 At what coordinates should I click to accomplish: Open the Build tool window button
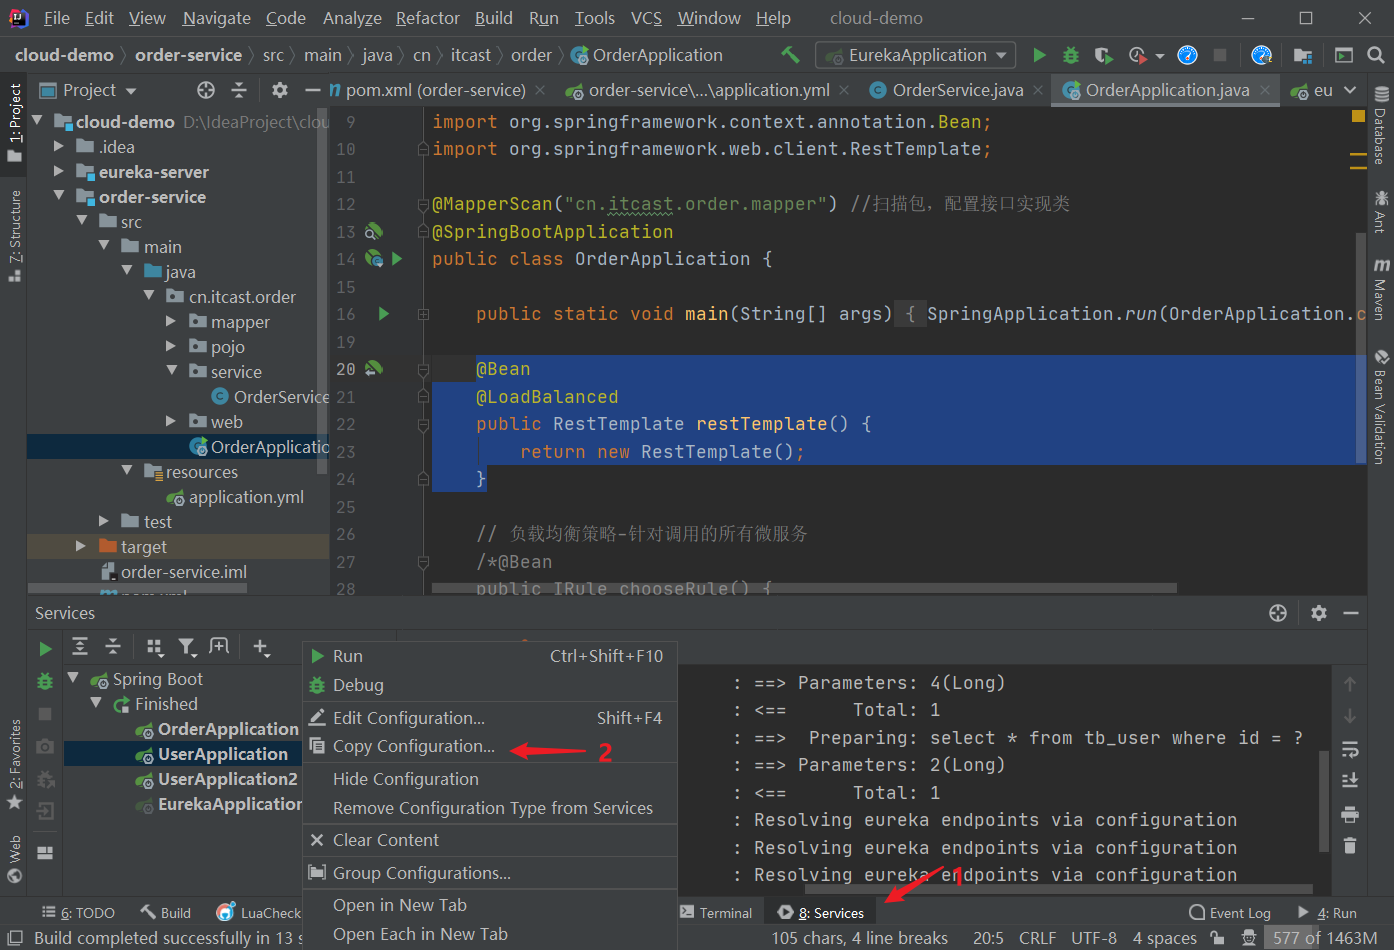[166, 913]
